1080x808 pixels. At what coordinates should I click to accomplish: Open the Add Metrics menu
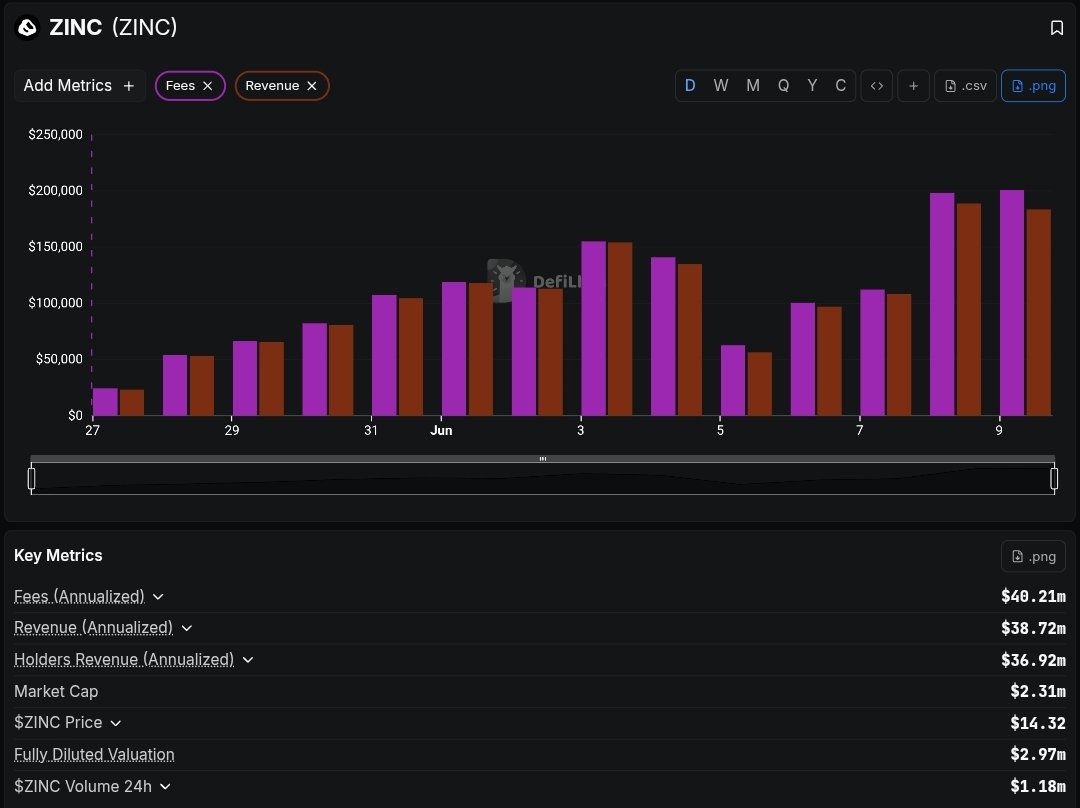click(x=80, y=85)
